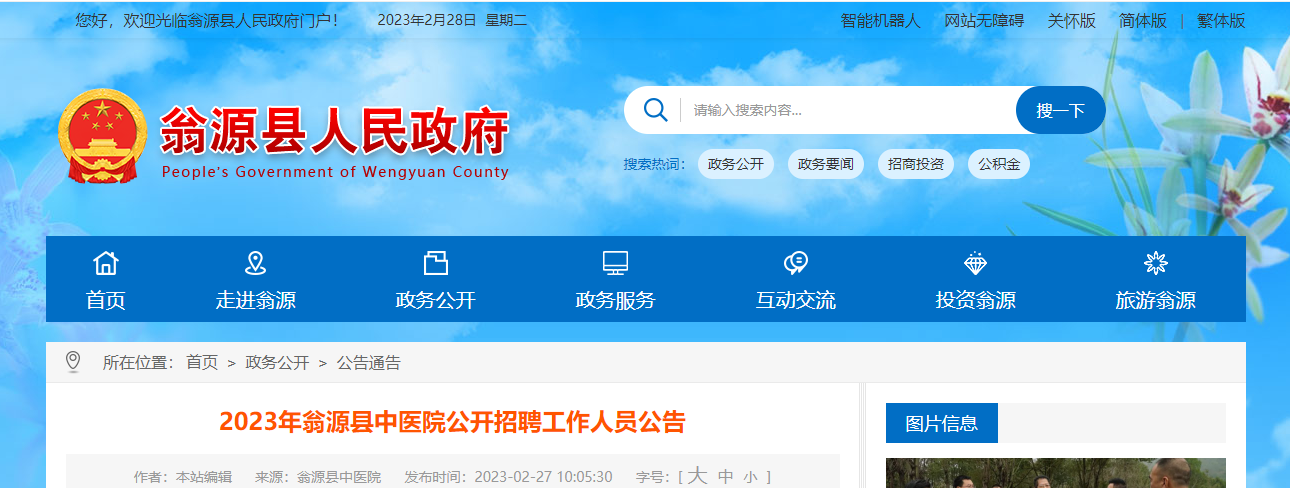
Task: Click the 政务要闻 hot search tag
Action: 826,164
